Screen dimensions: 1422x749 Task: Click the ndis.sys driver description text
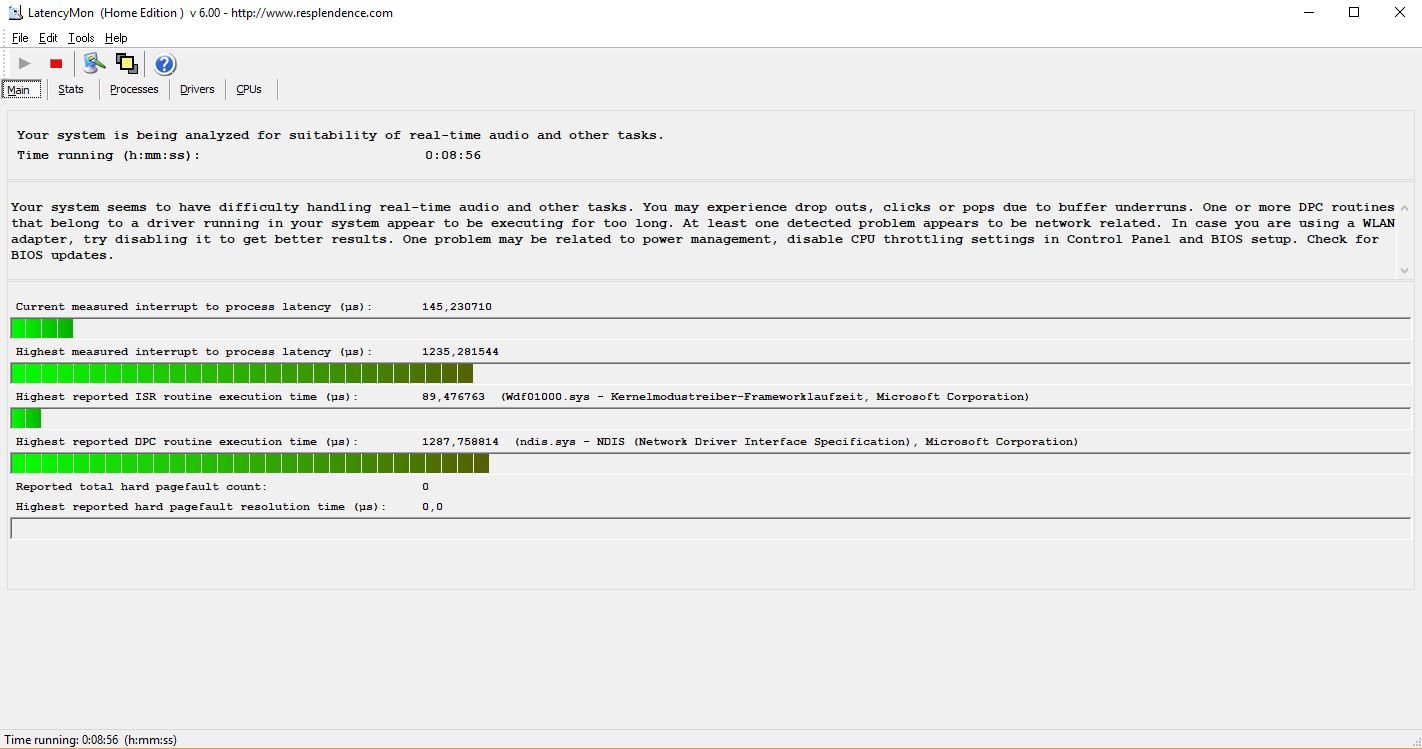point(797,442)
